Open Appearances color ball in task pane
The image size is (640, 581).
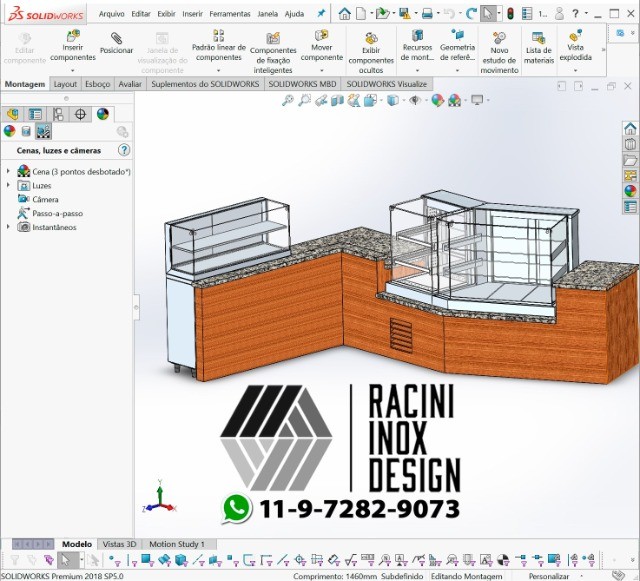[630, 191]
